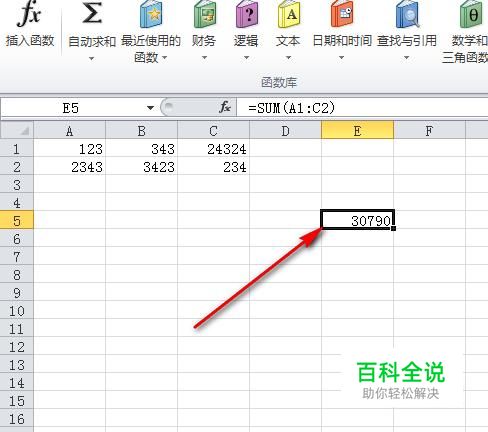Select row 3 header
Viewport: 488px width, 432px height.
click(17, 185)
